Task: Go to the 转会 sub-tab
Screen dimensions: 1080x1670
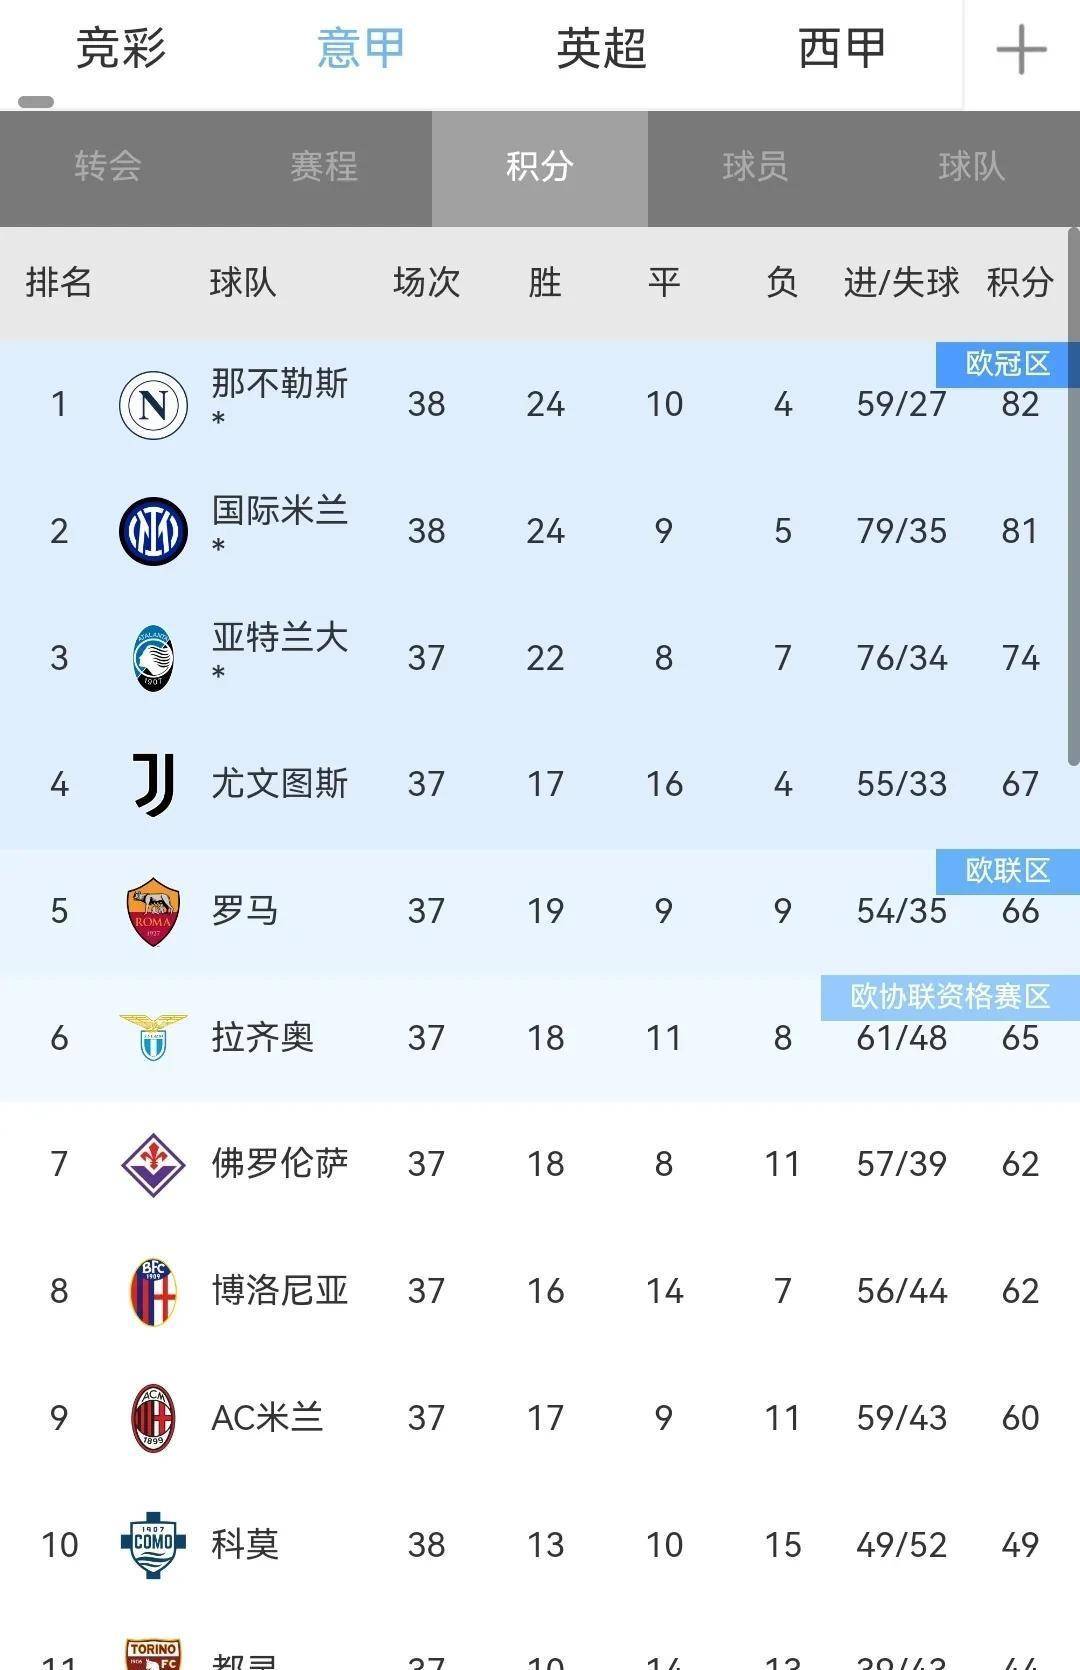Action: click(x=108, y=166)
